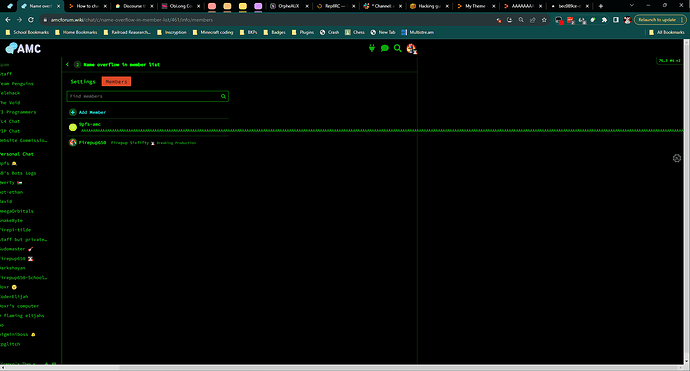The height and width of the screenshot is (371, 690).
Task: Switch to the 'Hacking gu' browser tab
Action: pyautogui.click(x=429, y=6)
